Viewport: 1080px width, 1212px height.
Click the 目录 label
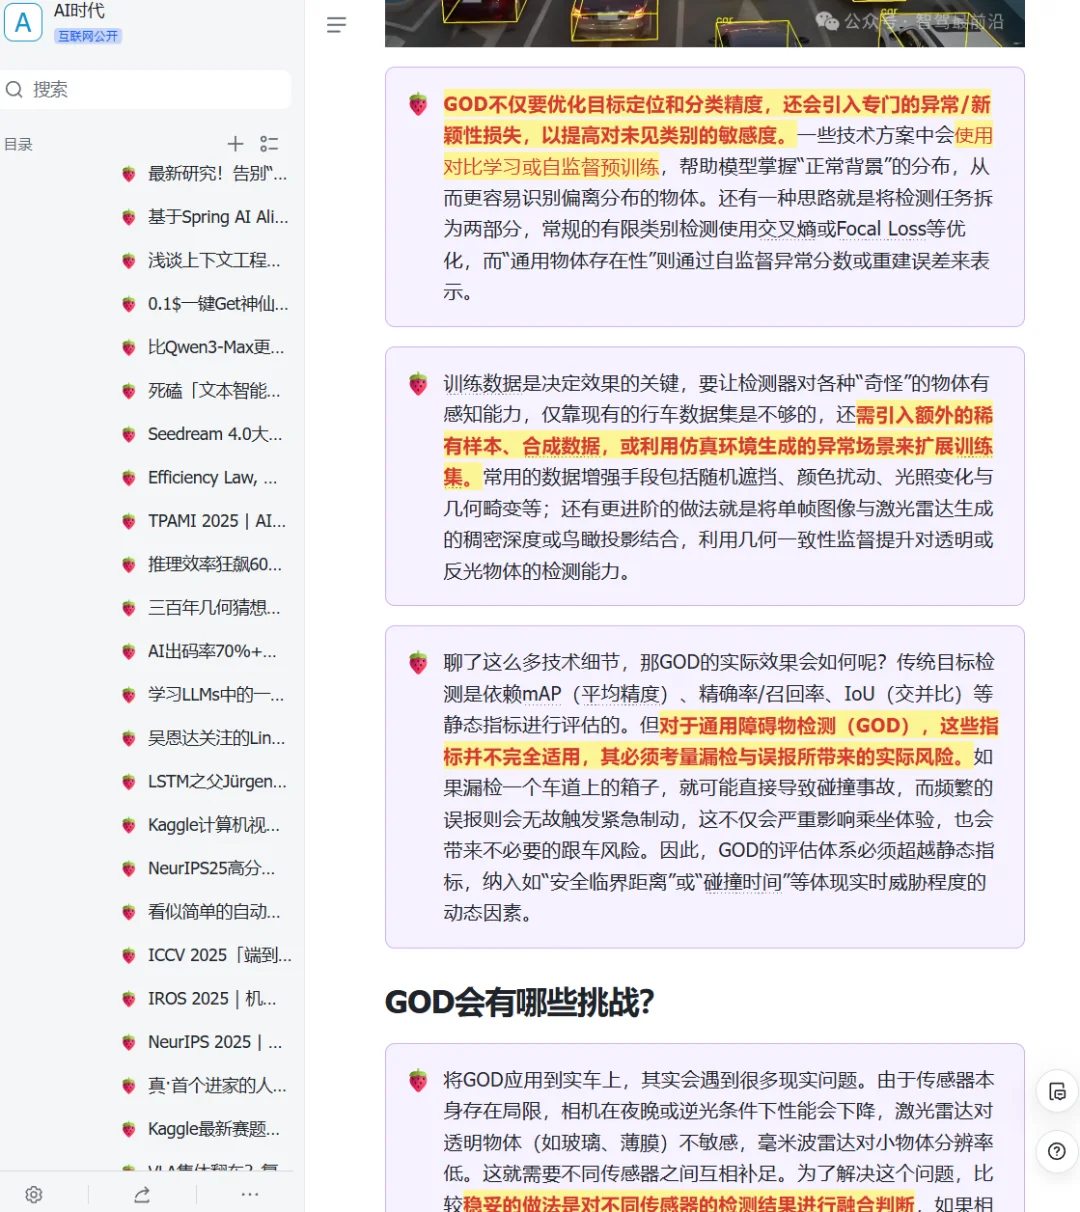pos(17,144)
